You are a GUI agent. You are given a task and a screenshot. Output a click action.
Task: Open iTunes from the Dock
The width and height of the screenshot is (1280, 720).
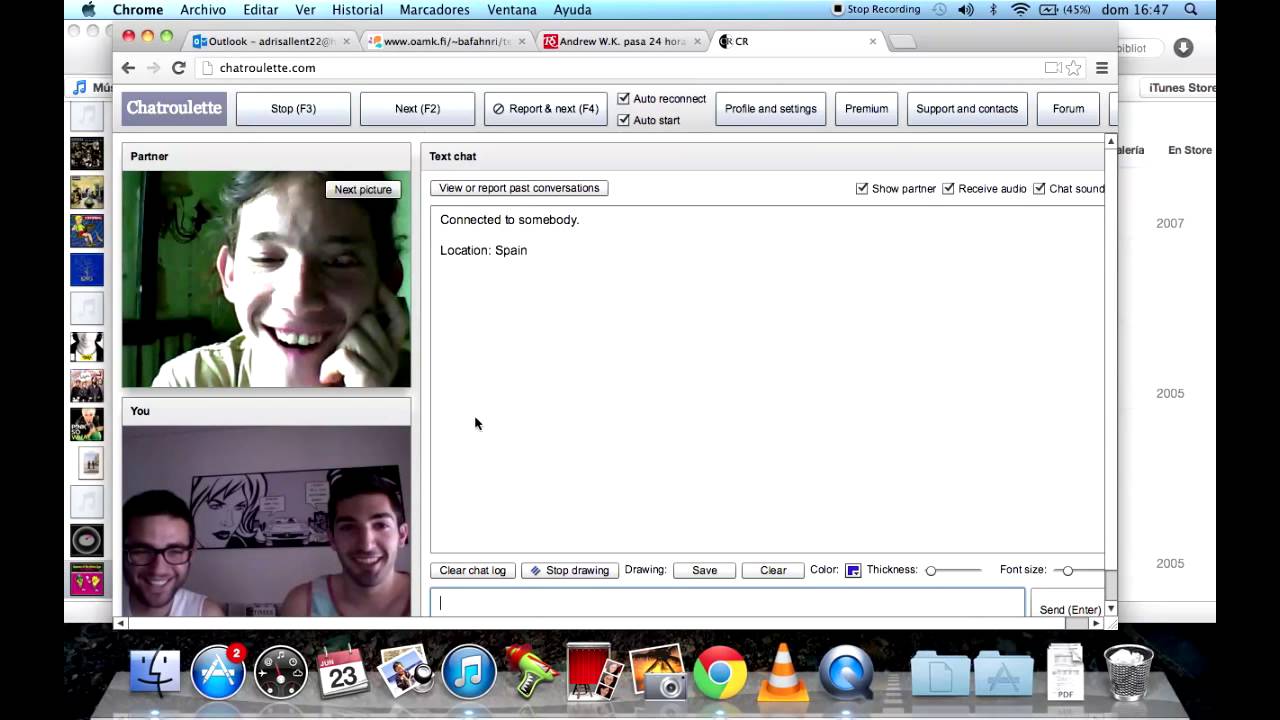pos(468,671)
